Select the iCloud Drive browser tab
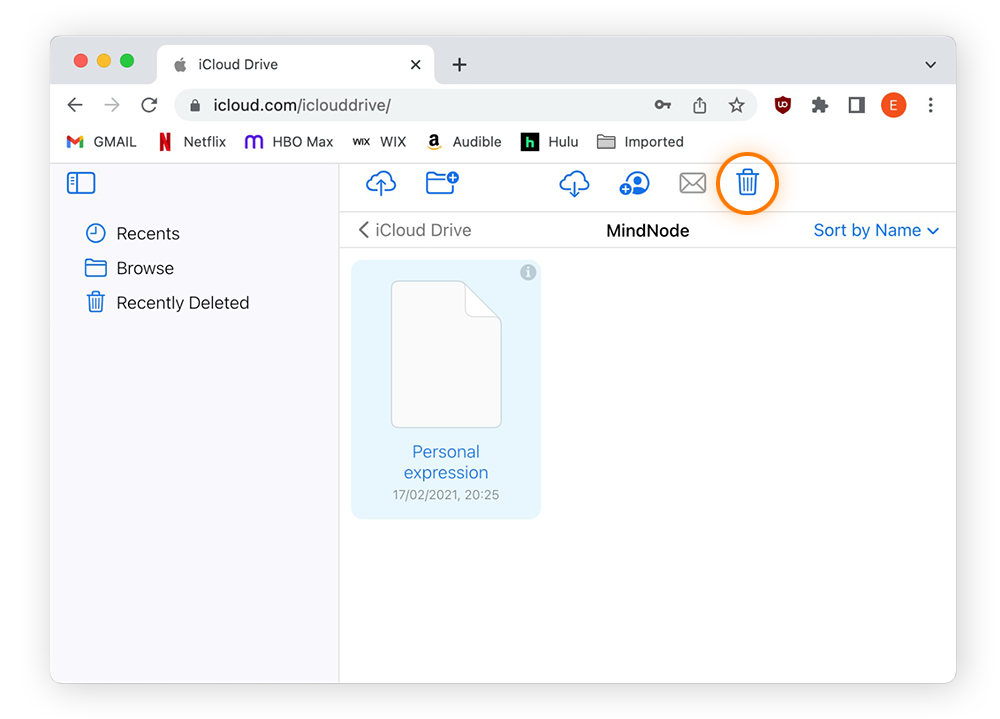1000x719 pixels. pos(295,64)
